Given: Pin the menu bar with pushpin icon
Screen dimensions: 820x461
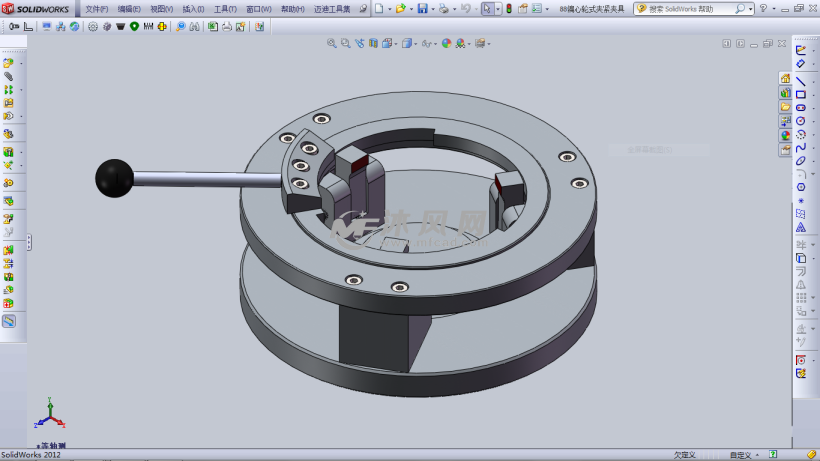Looking at the screenshot, I should (x=363, y=9).
